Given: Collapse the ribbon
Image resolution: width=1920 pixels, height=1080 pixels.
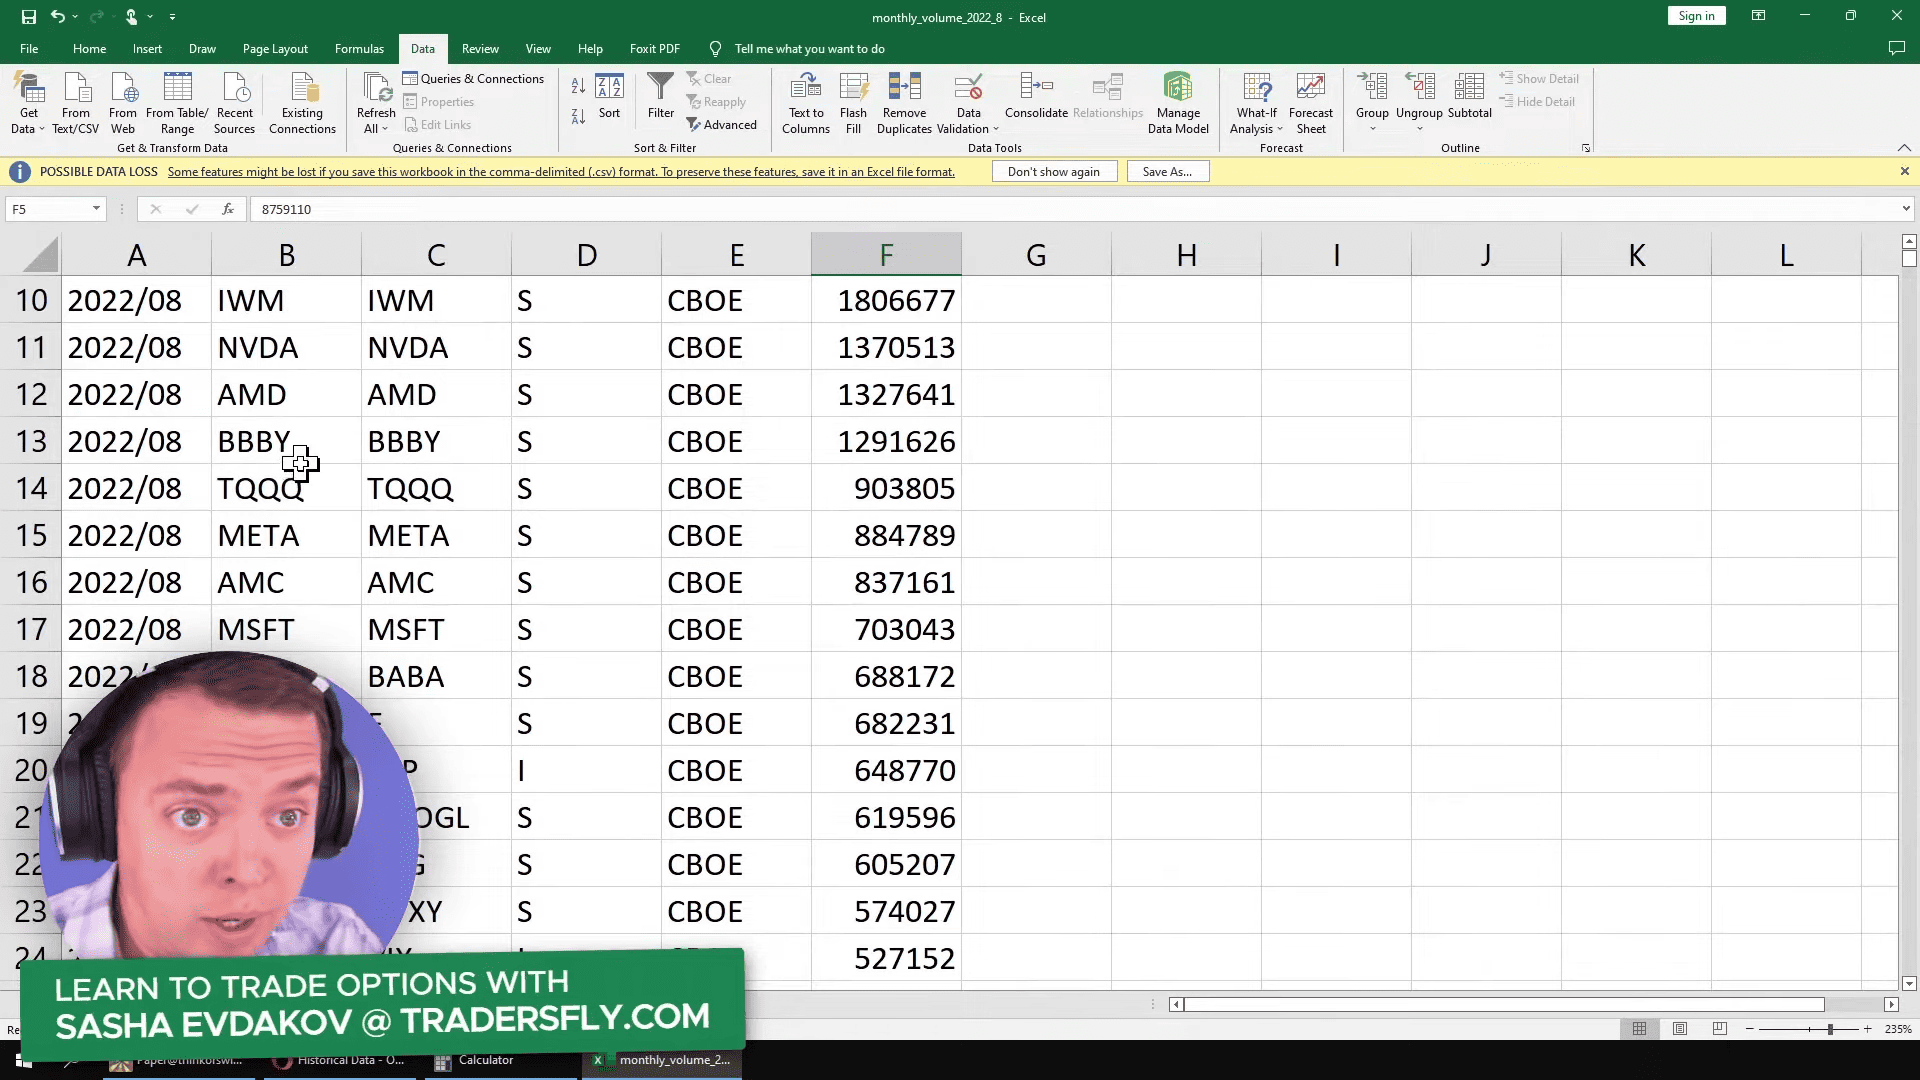Looking at the screenshot, I should click(x=1904, y=148).
